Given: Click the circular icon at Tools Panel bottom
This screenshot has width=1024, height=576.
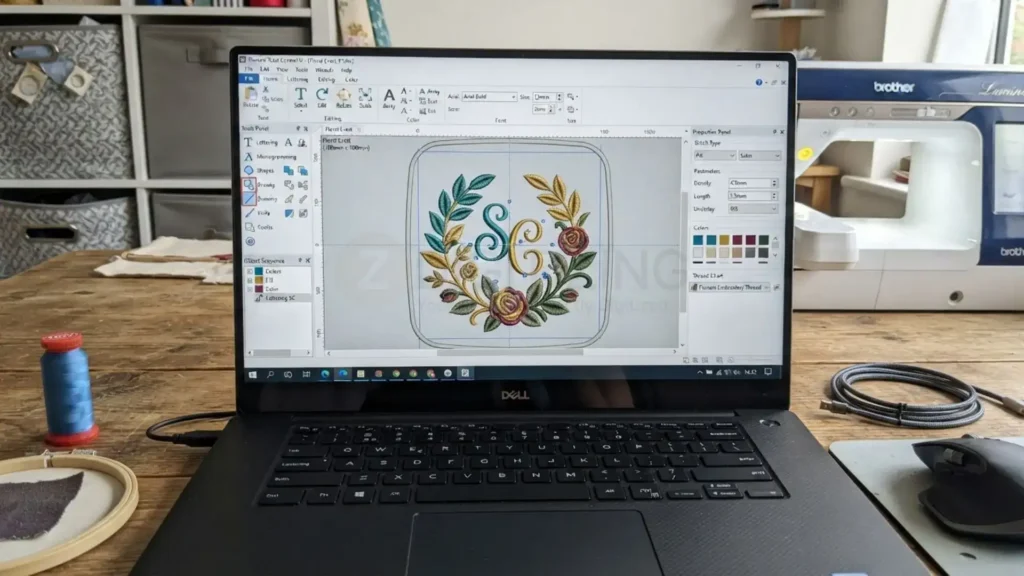Looking at the screenshot, I should (x=250, y=242).
